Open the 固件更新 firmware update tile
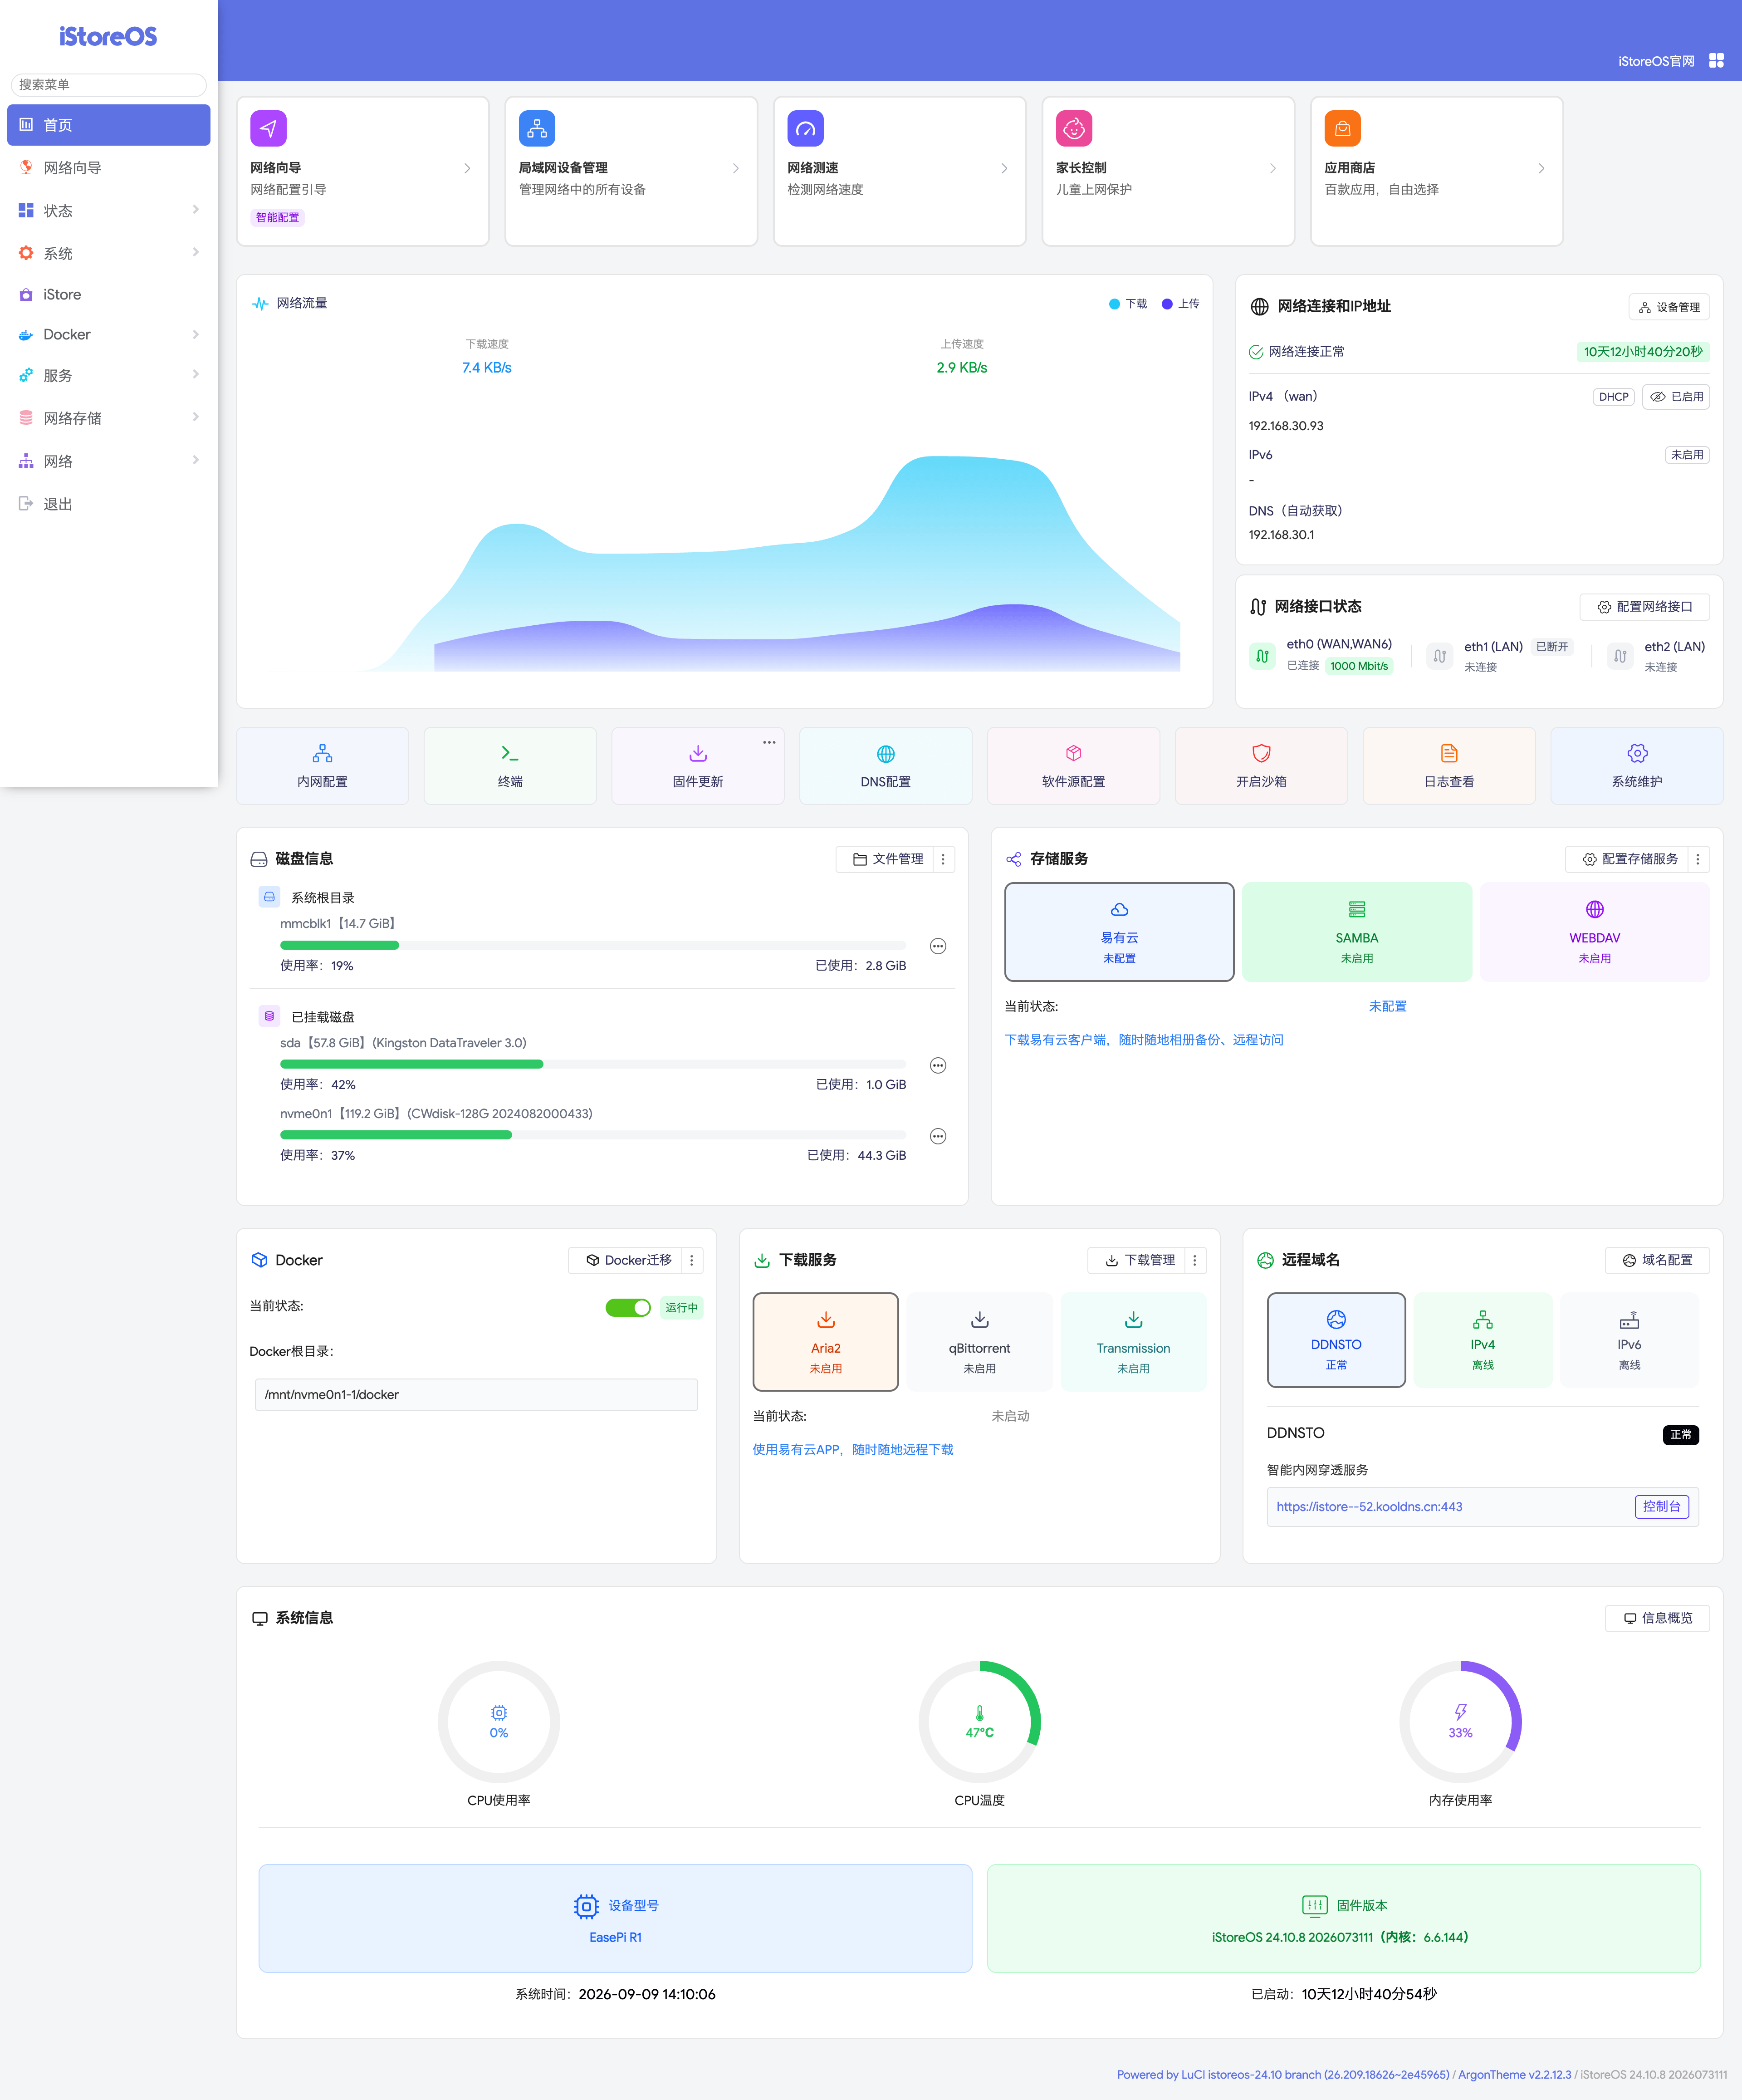This screenshot has width=1742, height=2100. (x=698, y=766)
